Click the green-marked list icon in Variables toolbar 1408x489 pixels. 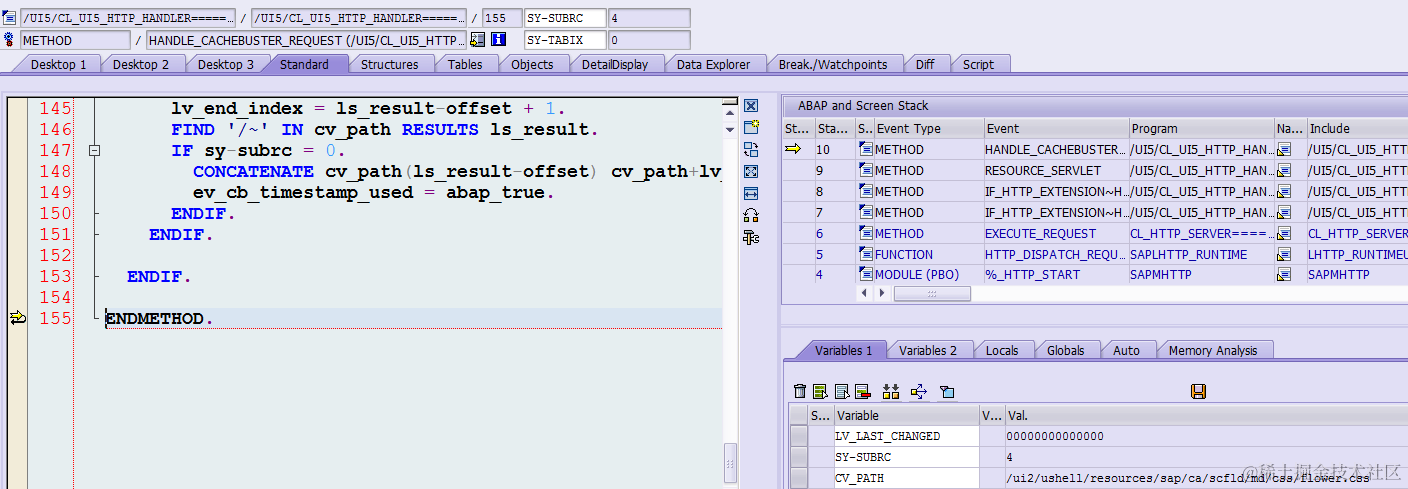click(820, 391)
